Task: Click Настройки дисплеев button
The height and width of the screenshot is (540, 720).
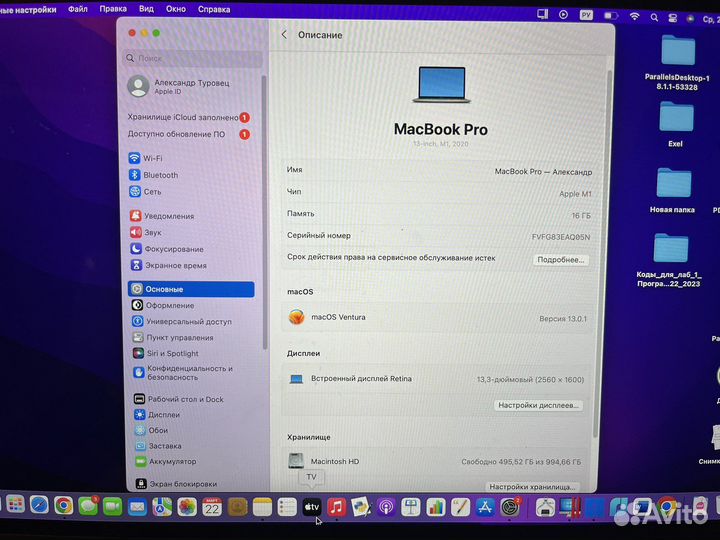Action: pos(538,405)
